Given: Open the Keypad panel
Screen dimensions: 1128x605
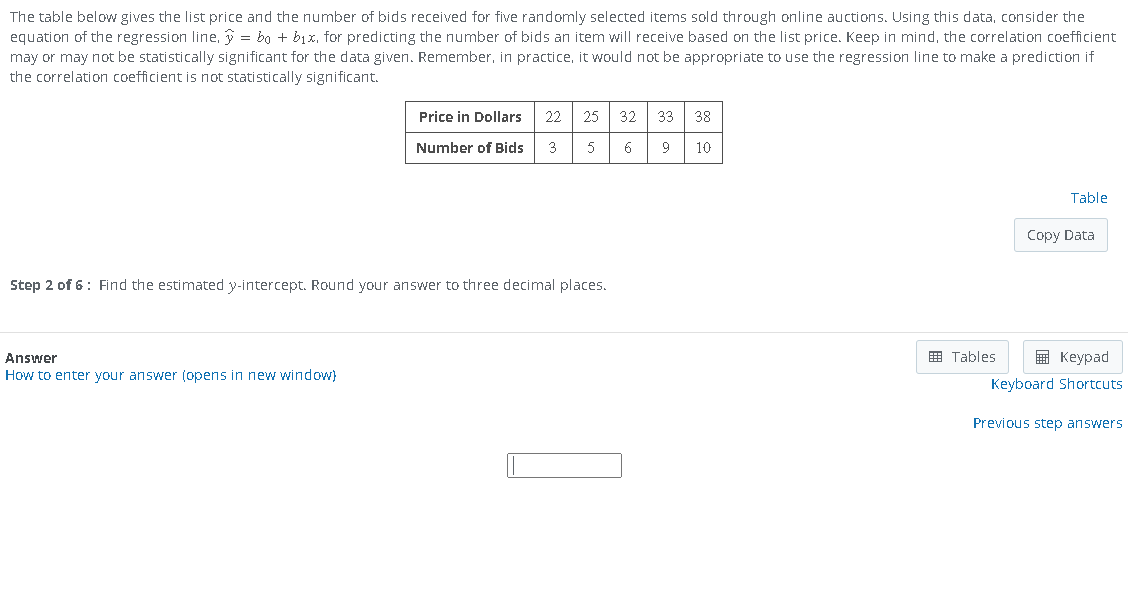Looking at the screenshot, I should (x=1072, y=356).
